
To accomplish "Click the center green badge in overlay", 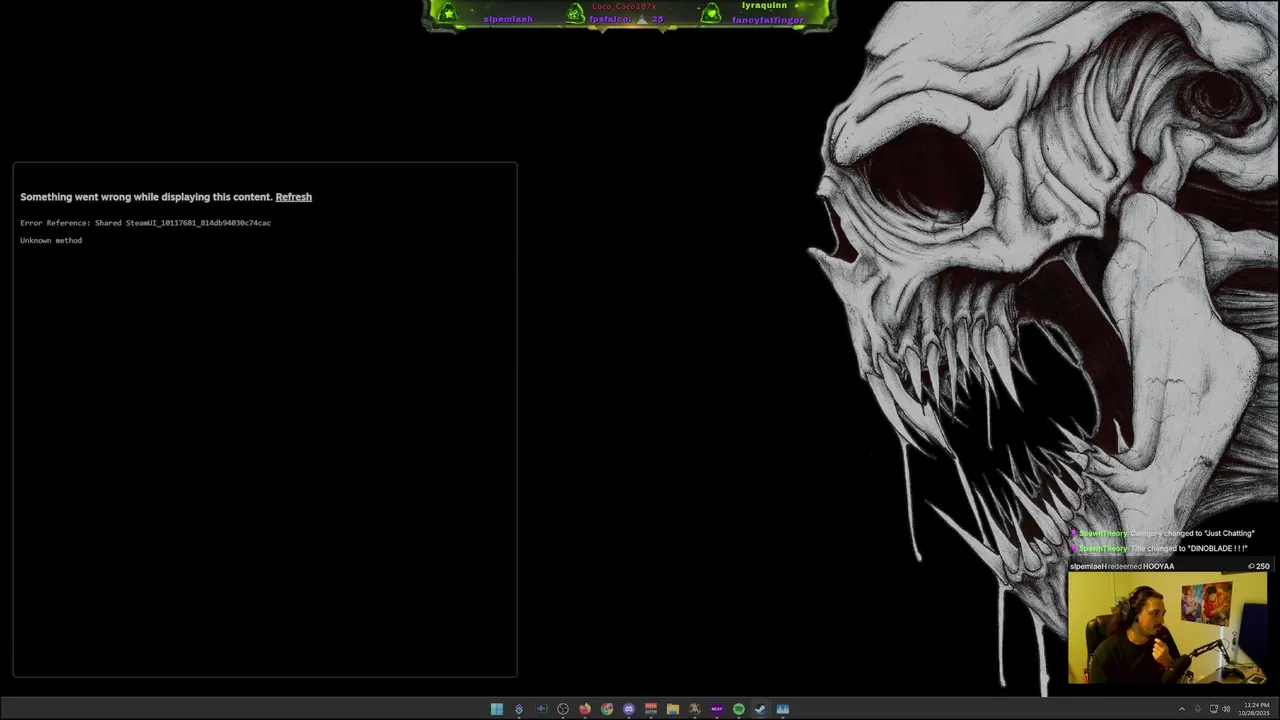I will pyautogui.click(x=575, y=14).
